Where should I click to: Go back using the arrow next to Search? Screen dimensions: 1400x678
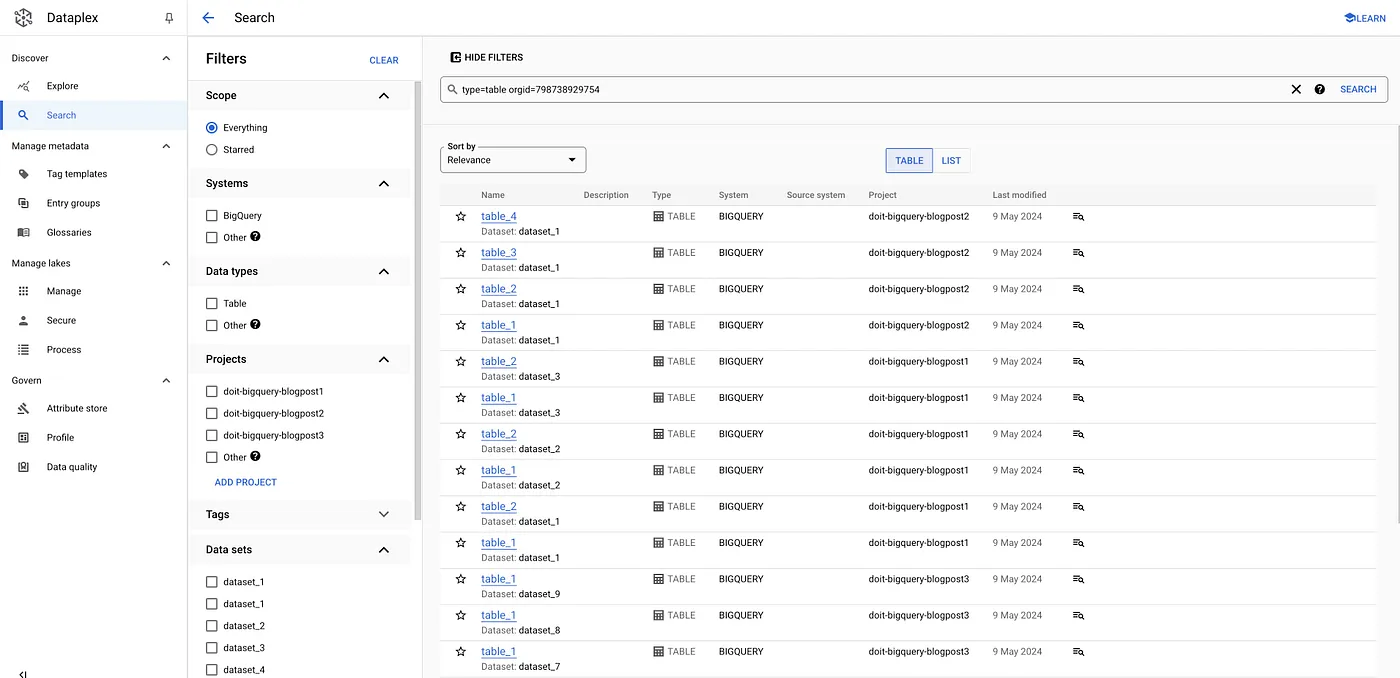tap(208, 17)
